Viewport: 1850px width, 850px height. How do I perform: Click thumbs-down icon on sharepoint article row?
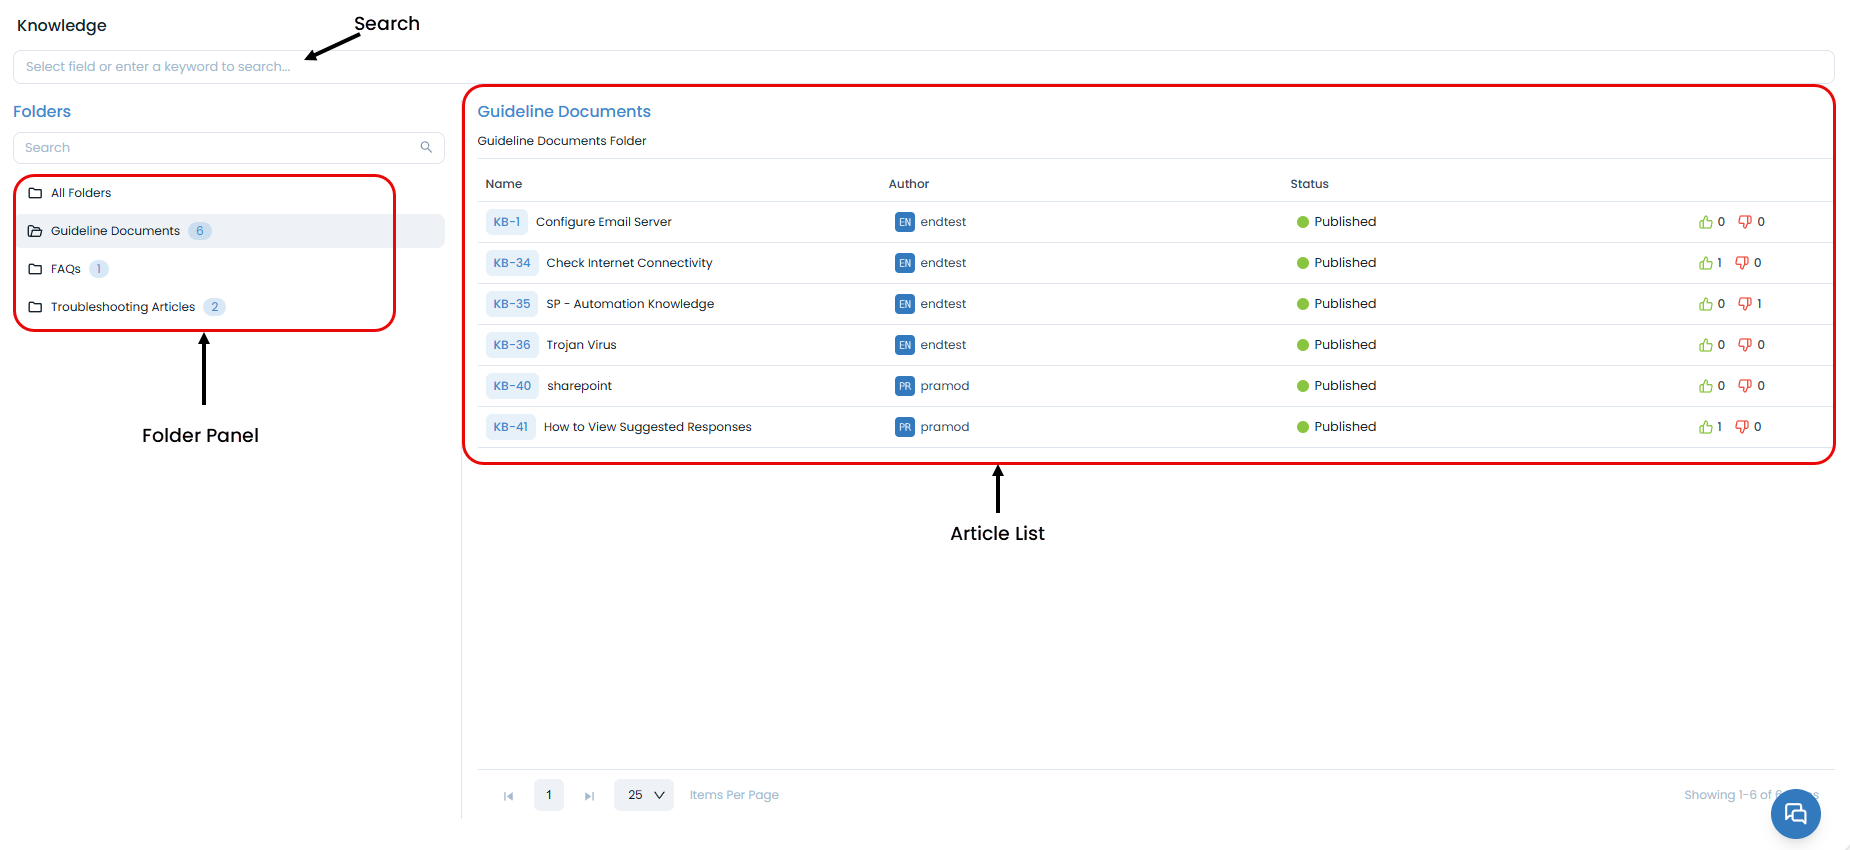tap(1745, 386)
